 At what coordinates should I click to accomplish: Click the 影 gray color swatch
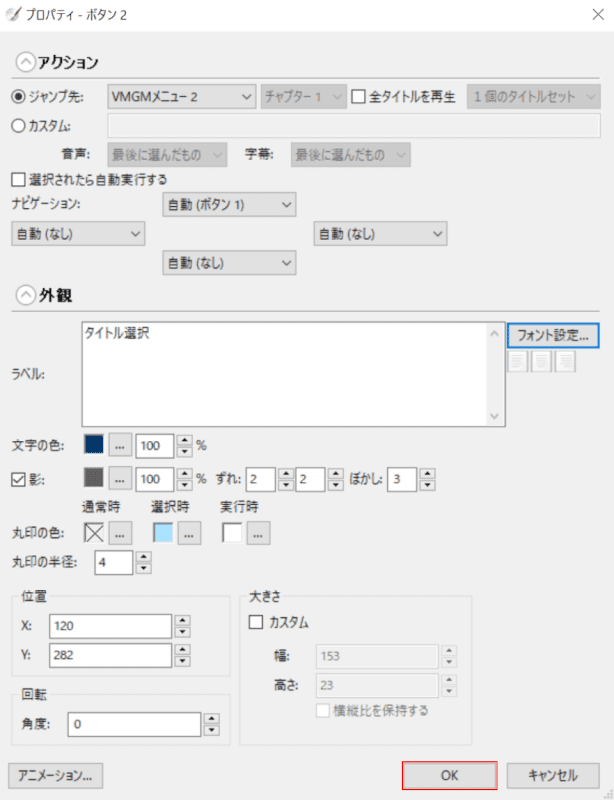pyautogui.click(x=93, y=478)
